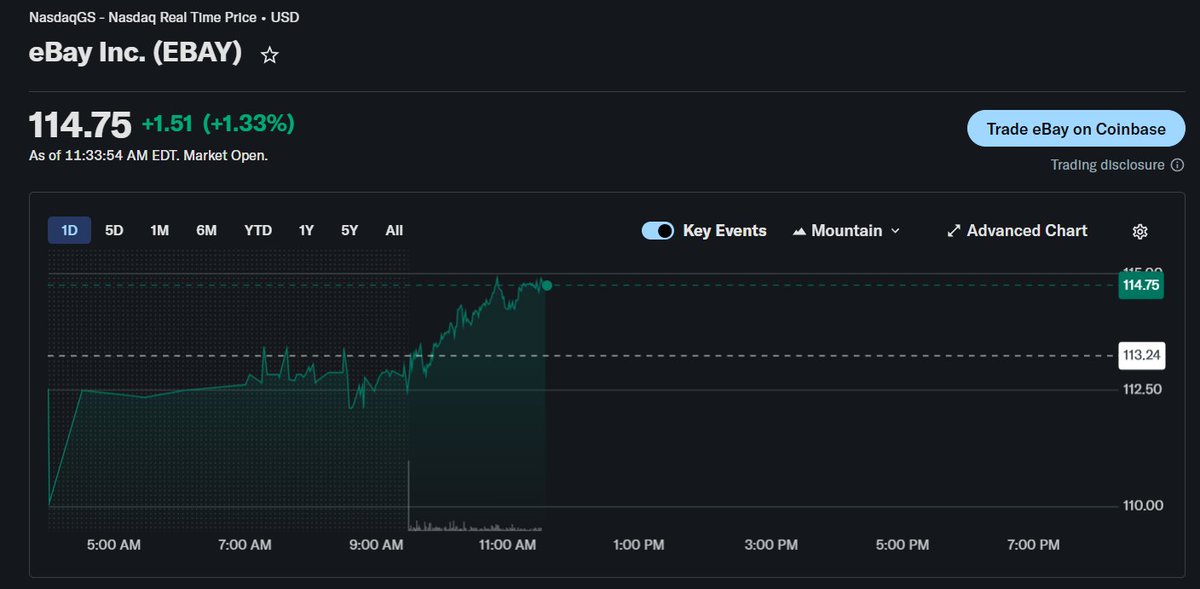Open chart settings gear icon
1200x589 pixels.
(1140, 231)
